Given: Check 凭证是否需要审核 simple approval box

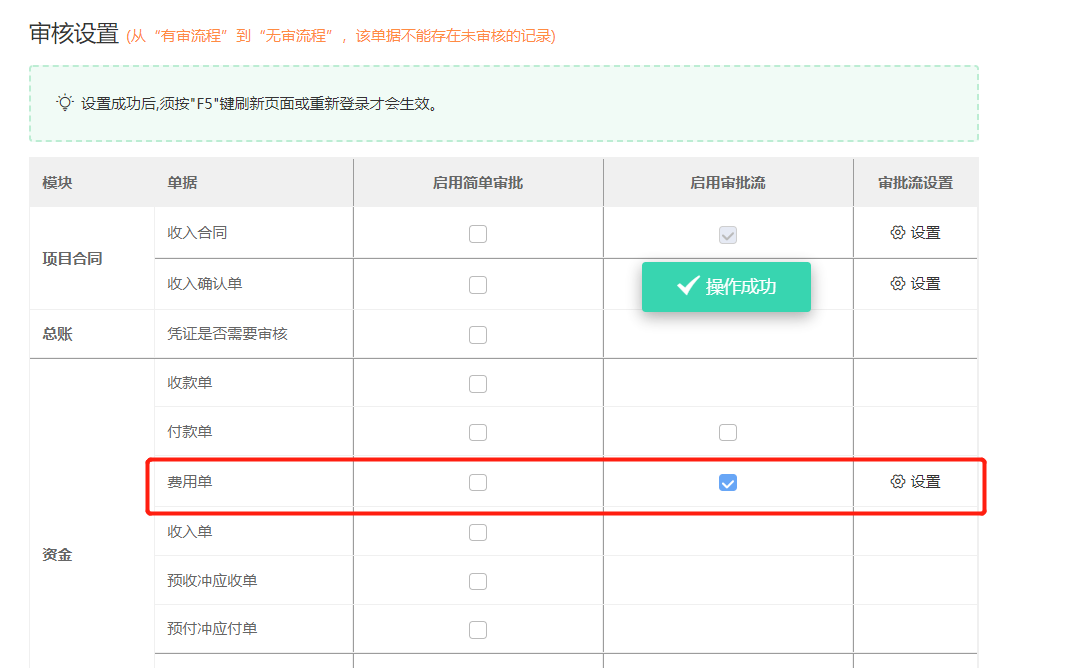Looking at the screenshot, I should (x=477, y=334).
